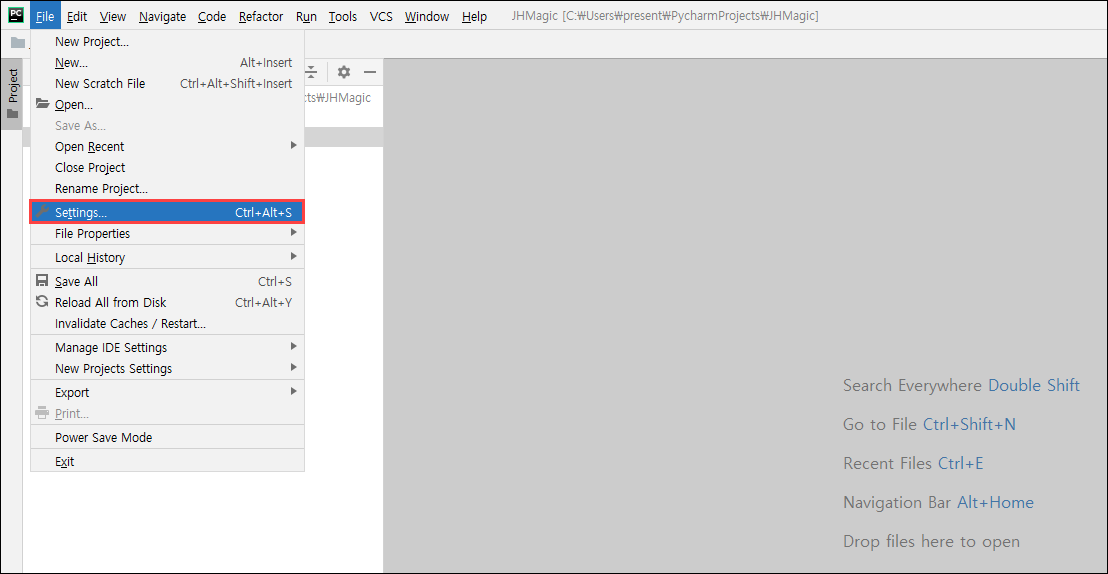This screenshot has height=574, width=1108.
Task: Select Reload All from Disk
Action: 167,303
